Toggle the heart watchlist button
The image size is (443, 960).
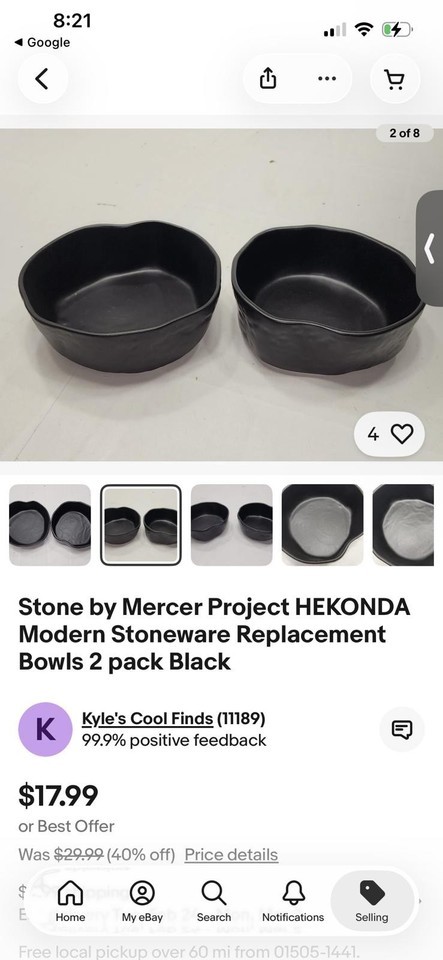pos(390,434)
